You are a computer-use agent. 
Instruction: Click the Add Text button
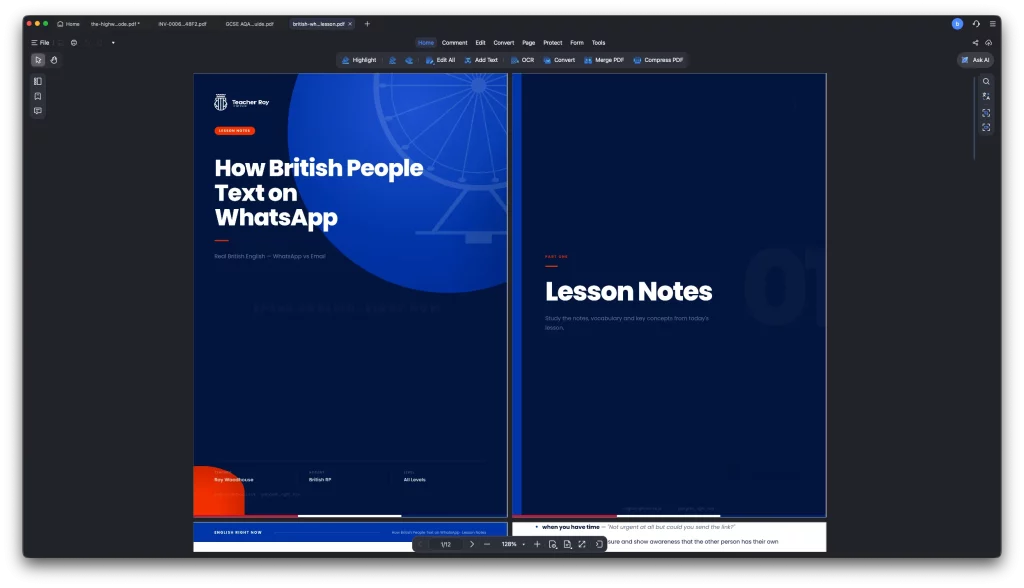481,60
